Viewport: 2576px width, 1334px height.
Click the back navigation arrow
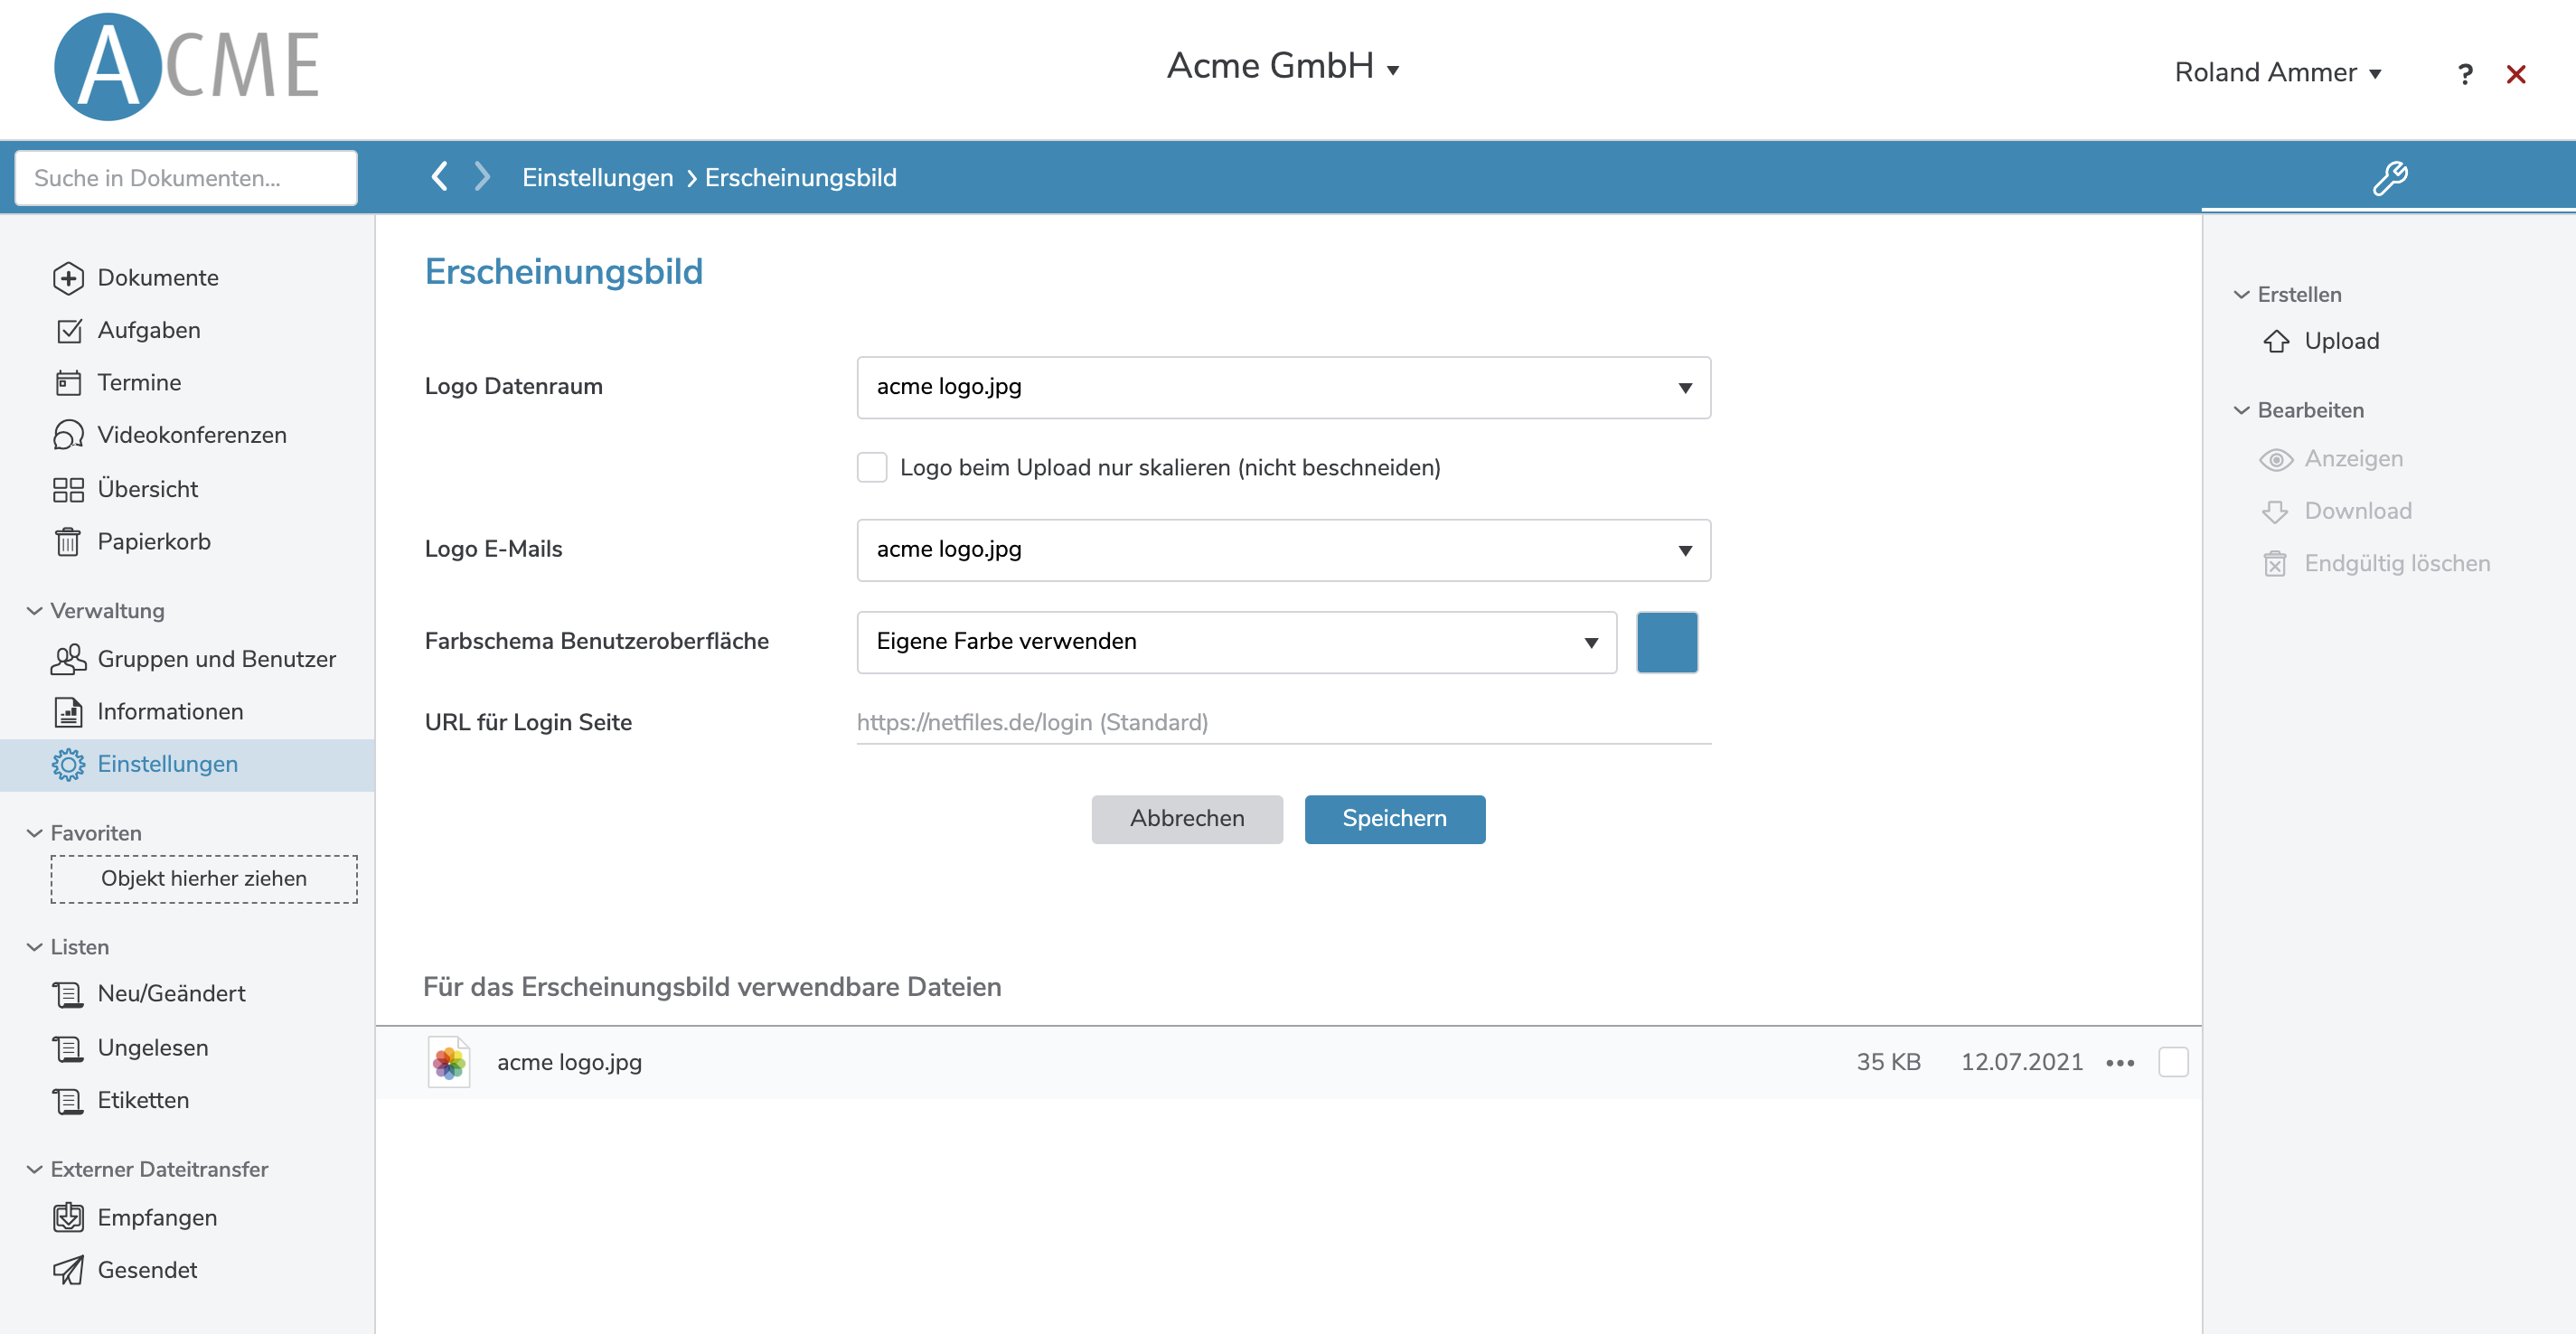point(439,177)
